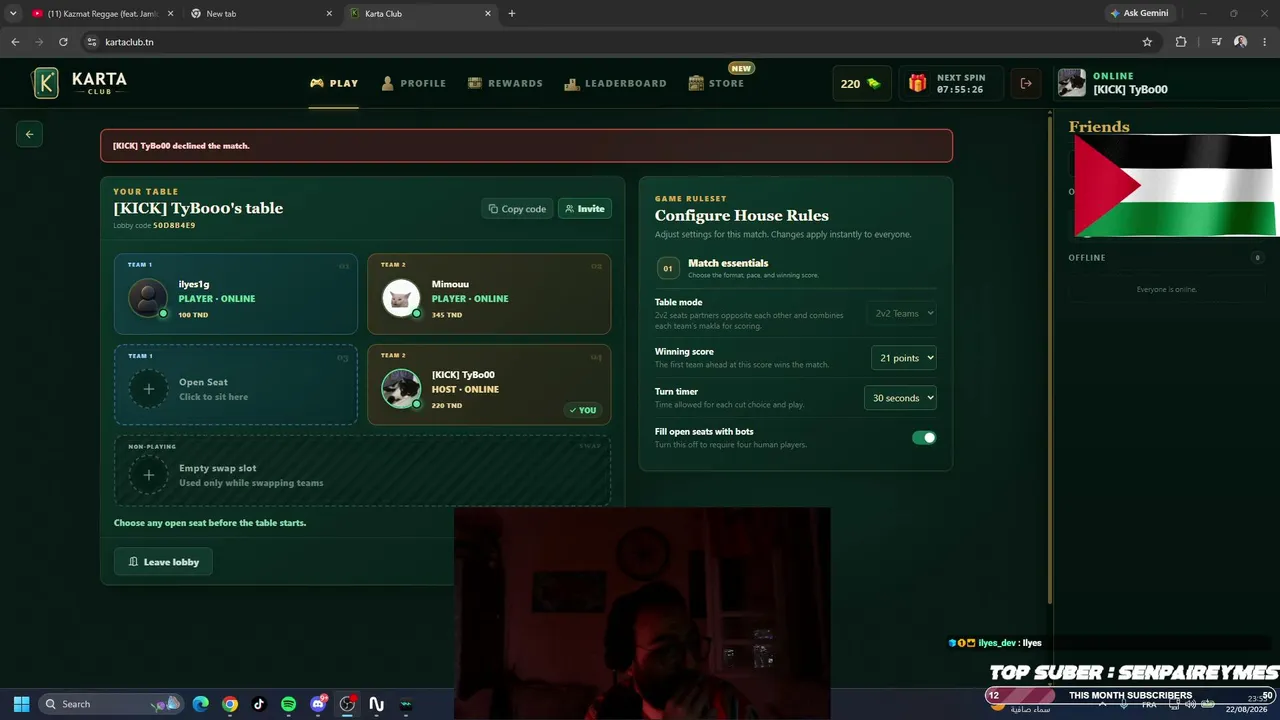
Task: Open Google Chrome from the taskbar
Action: pos(230,704)
